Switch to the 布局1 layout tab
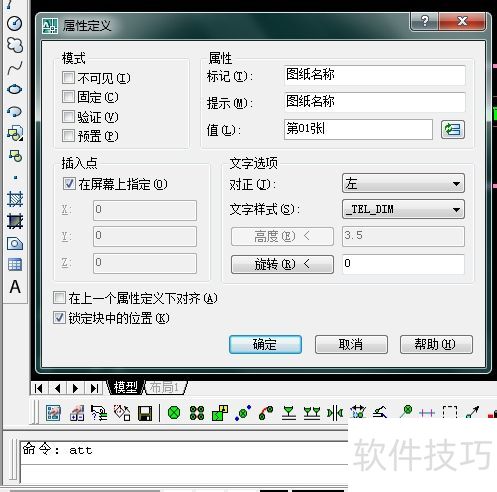Image resolution: width=497 pixels, height=492 pixels. [165, 387]
